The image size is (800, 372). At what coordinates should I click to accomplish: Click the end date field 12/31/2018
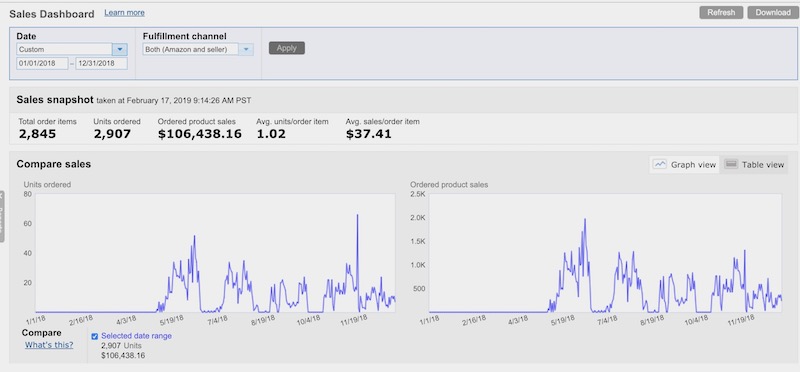(x=102, y=64)
